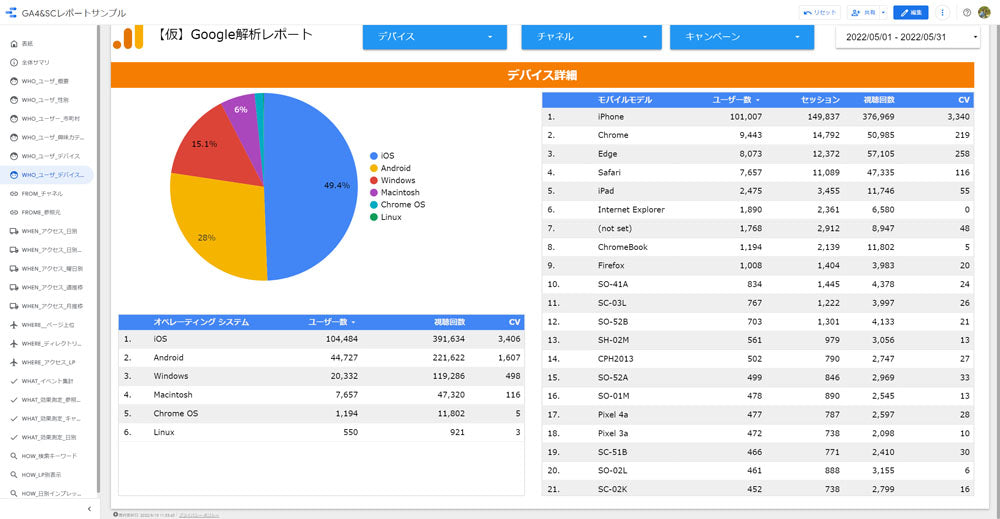This screenshot has height=519, width=1000.
Task: Click the blue iOS pie slice
Action: point(310,200)
